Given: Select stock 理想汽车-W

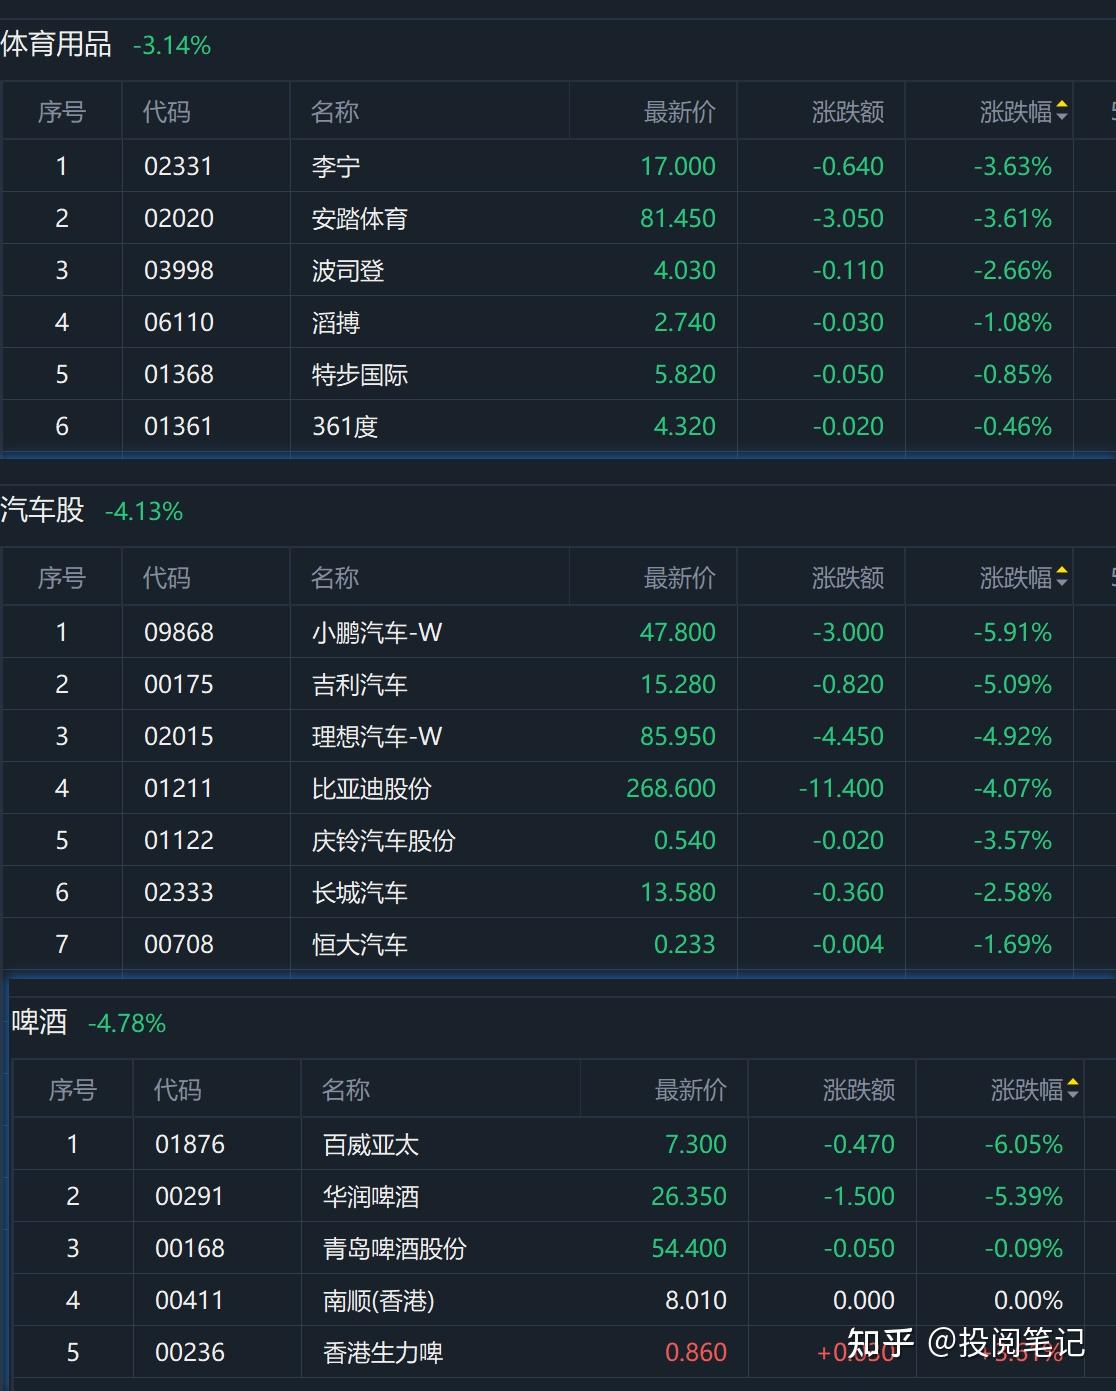Looking at the screenshot, I should pyautogui.click(x=376, y=736).
